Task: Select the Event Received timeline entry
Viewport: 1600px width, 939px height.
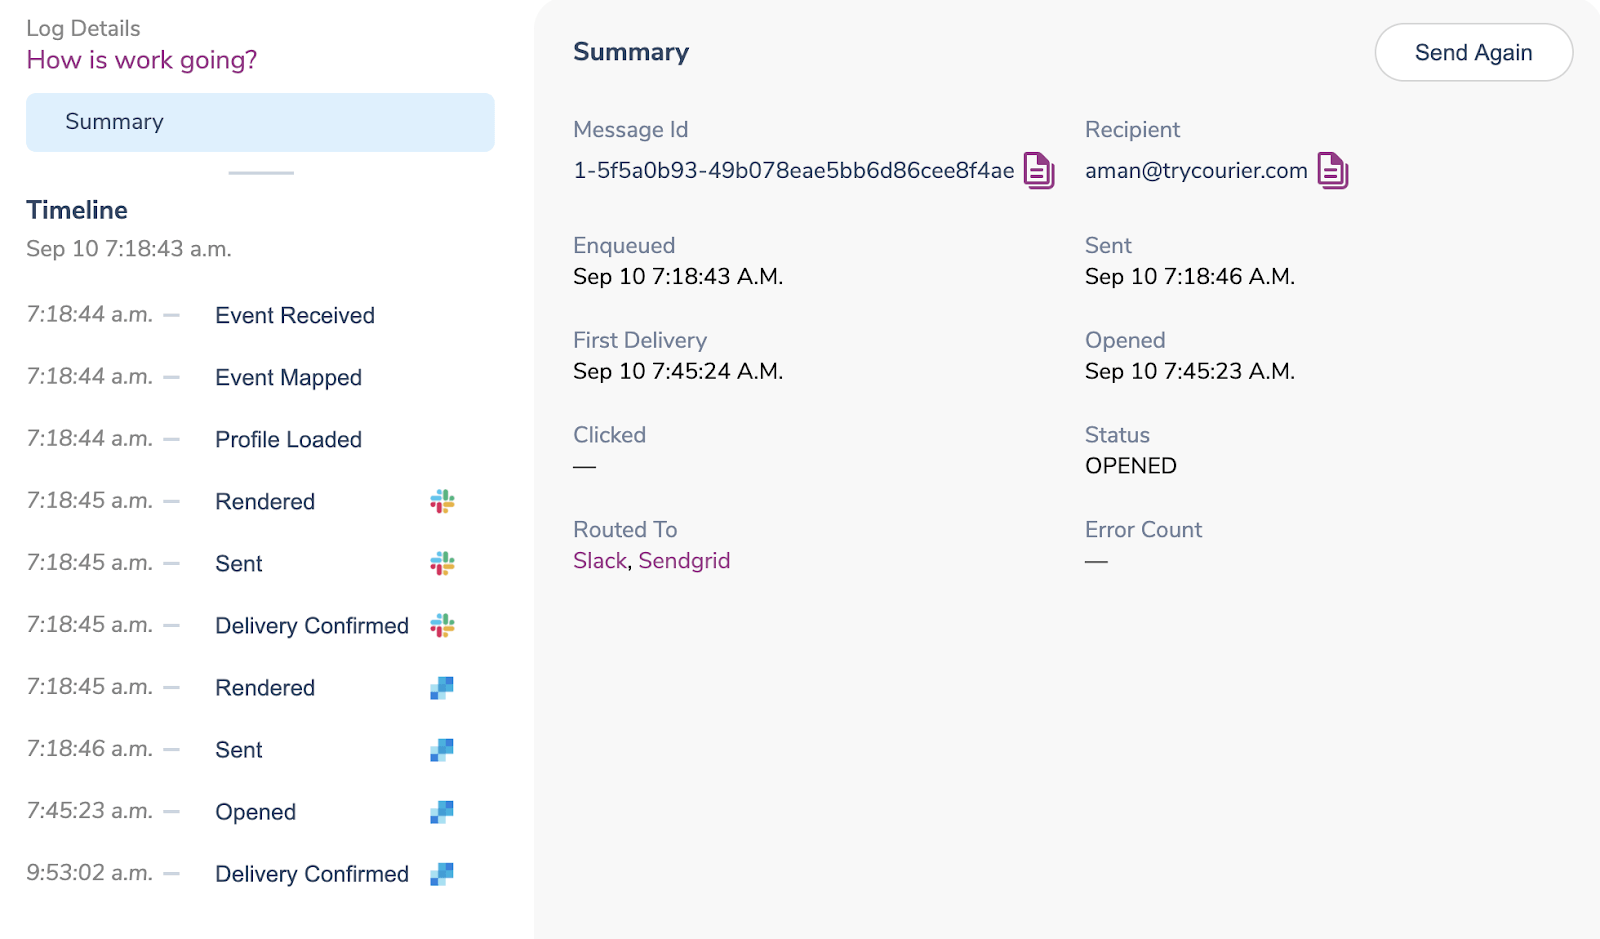Action: pyautogui.click(x=294, y=315)
